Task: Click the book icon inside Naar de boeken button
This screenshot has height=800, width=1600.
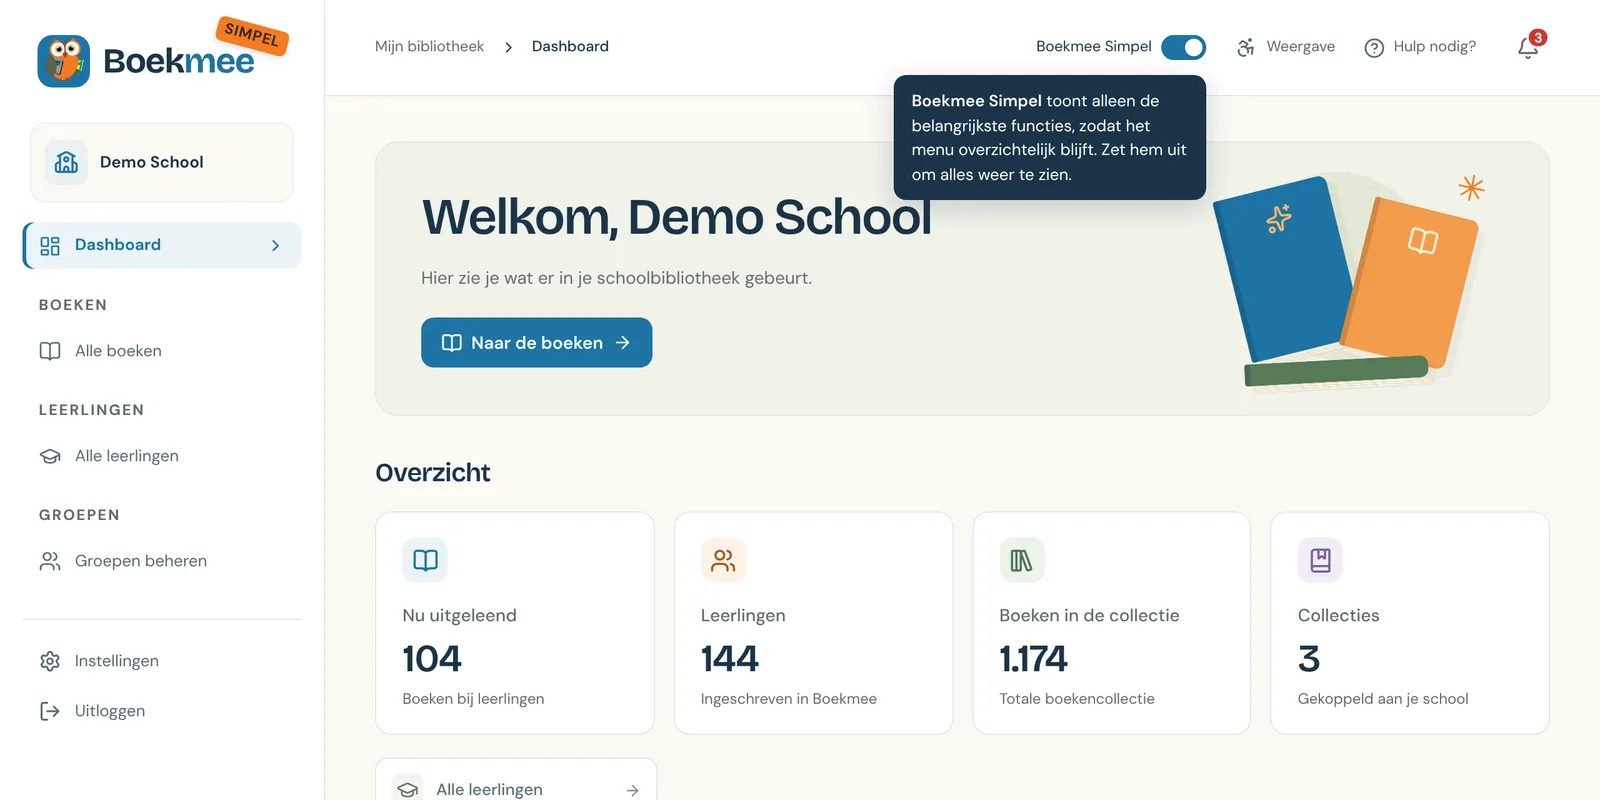Action: pos(452,343)
